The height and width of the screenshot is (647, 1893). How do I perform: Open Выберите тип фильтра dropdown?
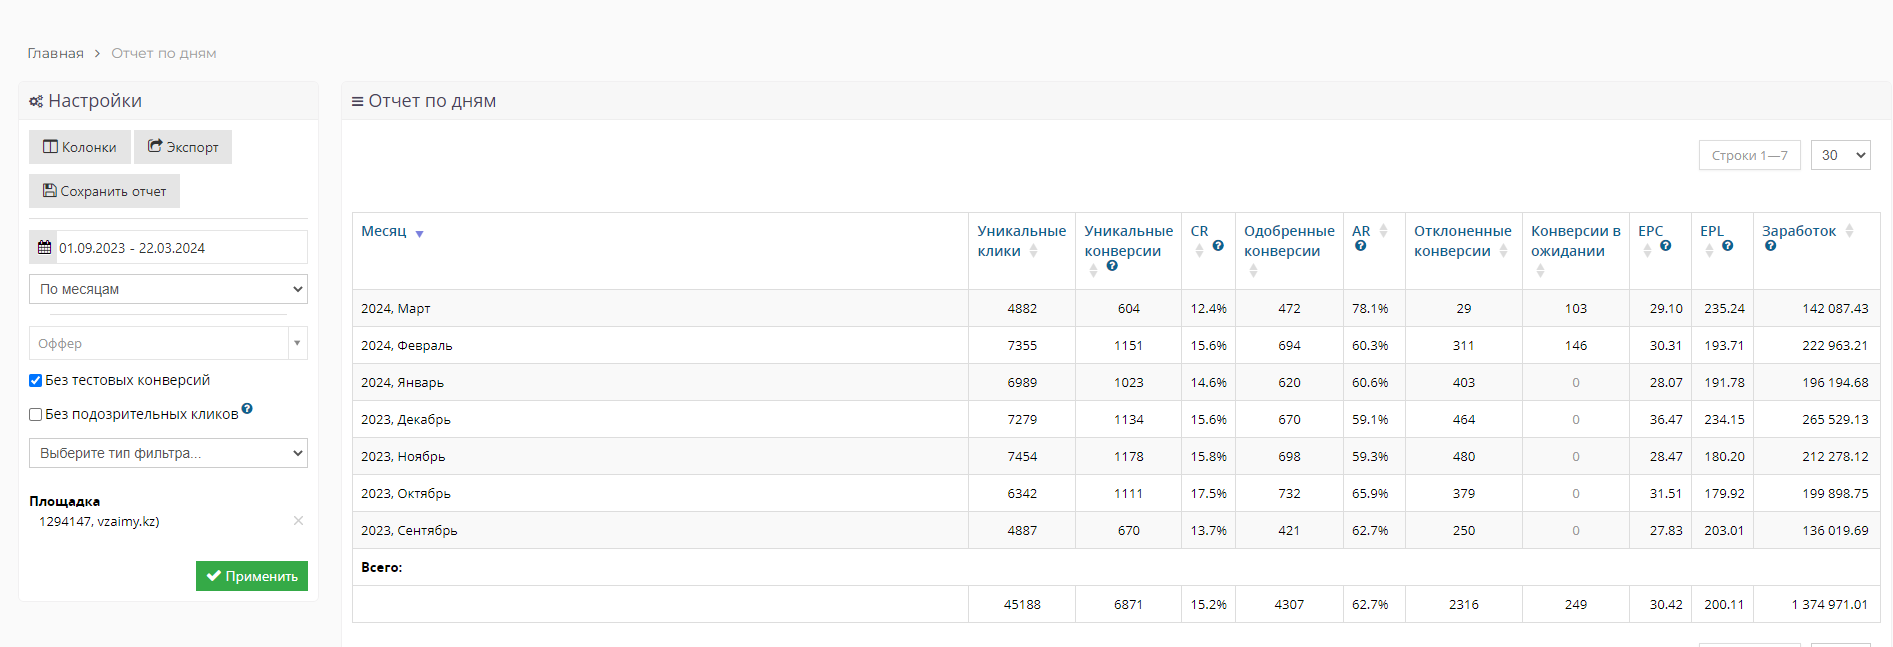point(168,453)
